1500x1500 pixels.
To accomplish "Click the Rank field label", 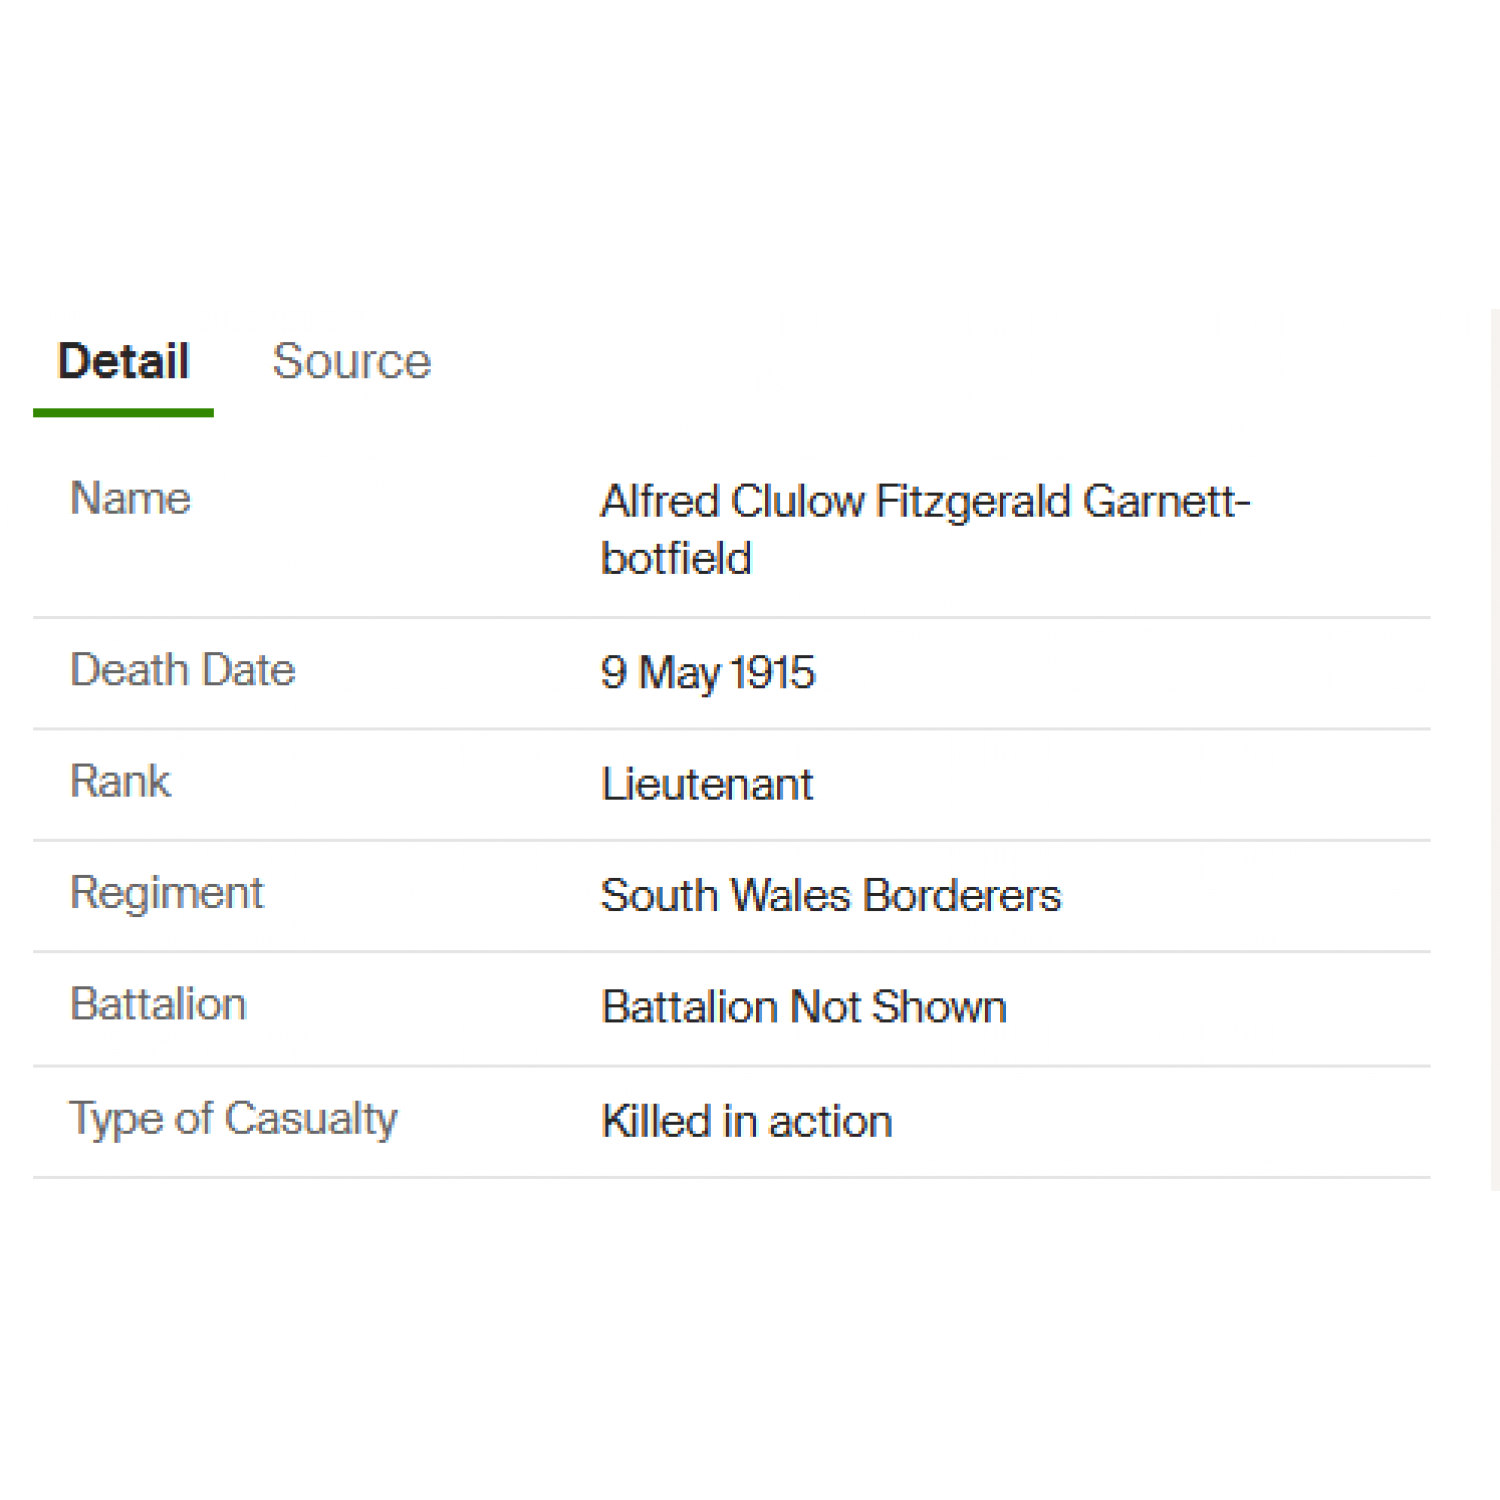I will (120, 781).
